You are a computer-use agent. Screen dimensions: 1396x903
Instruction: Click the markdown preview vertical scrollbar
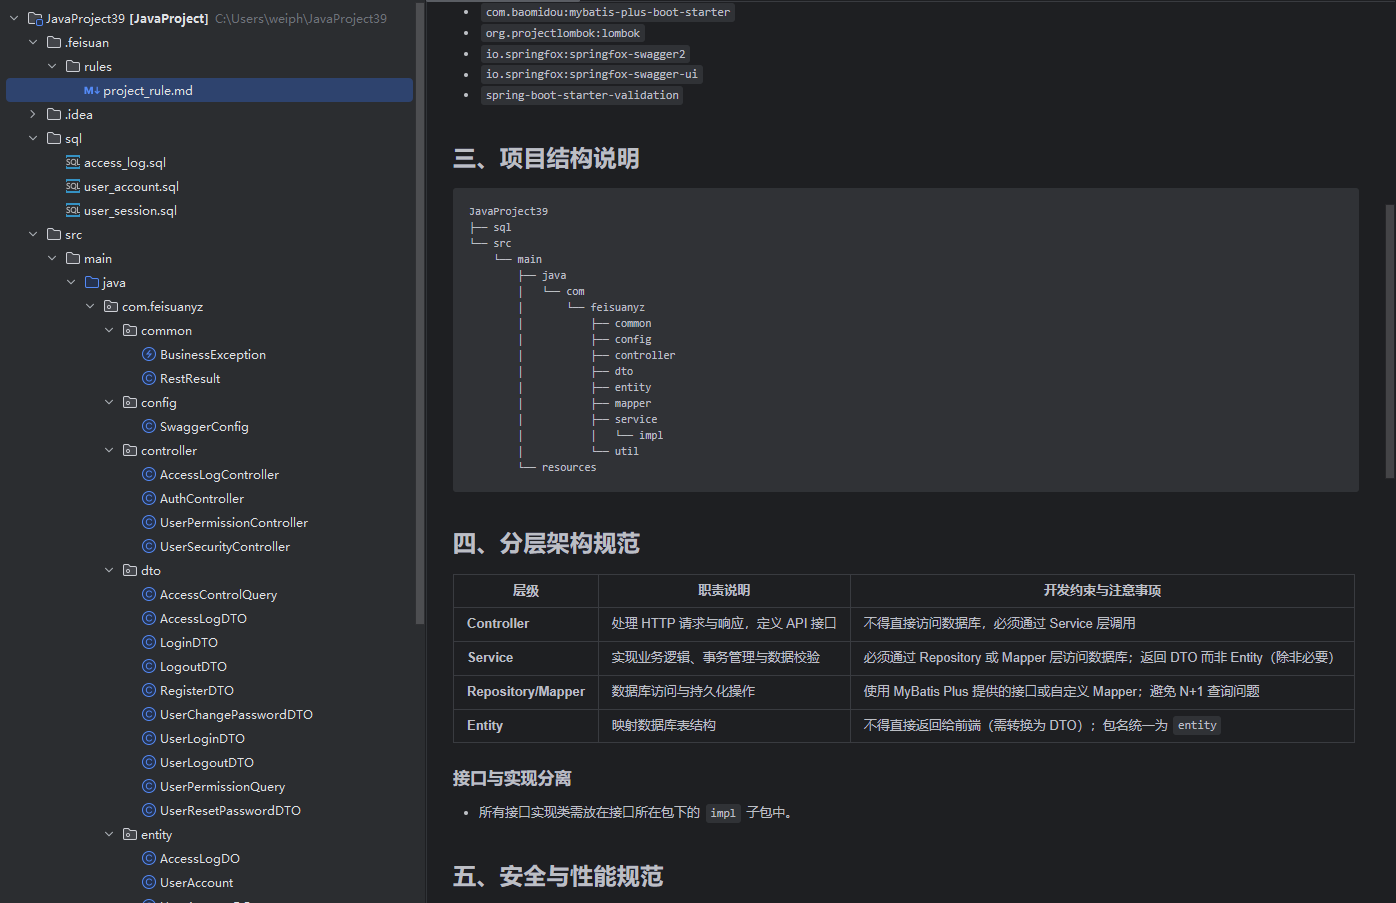1390,341
